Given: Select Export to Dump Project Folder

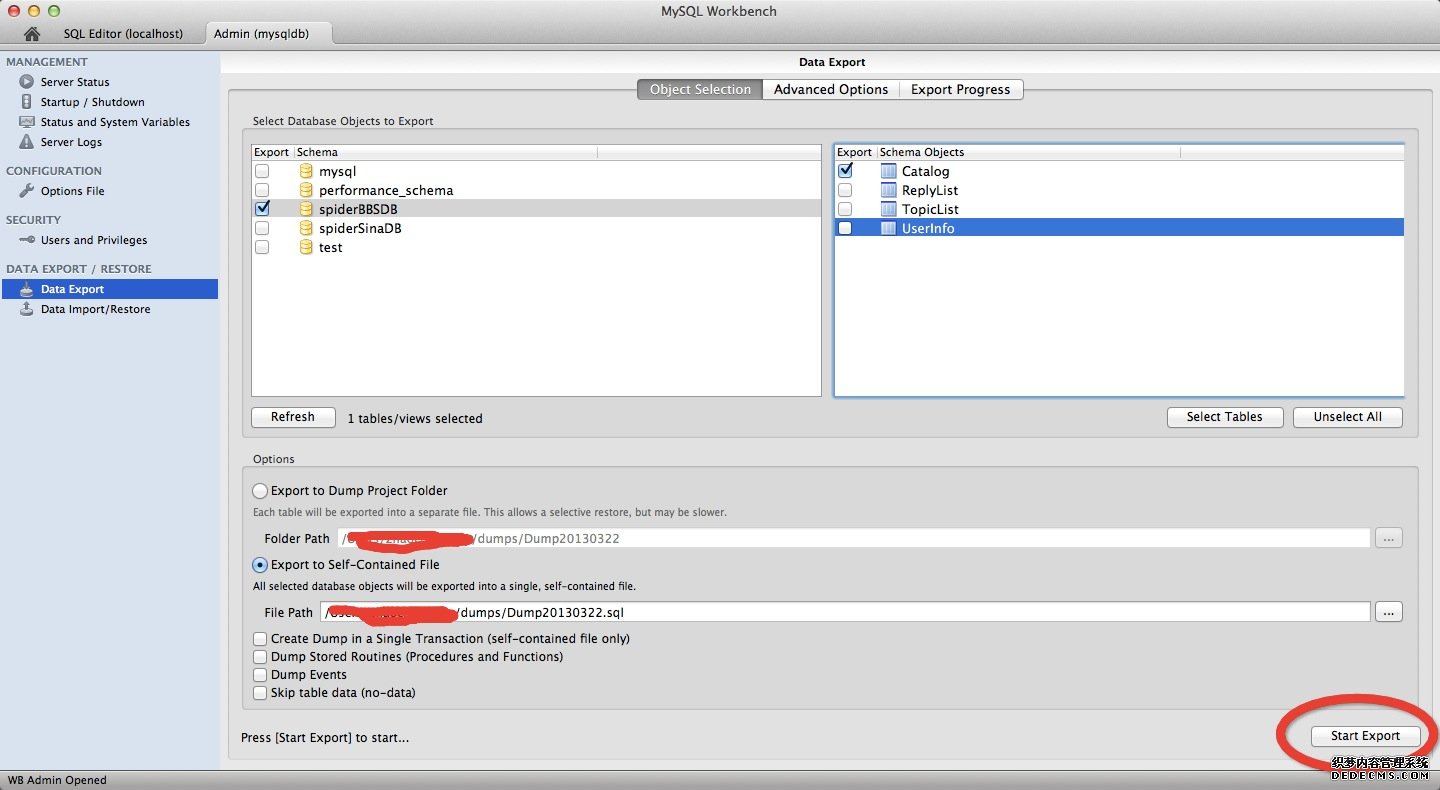Looking at the screenshot, I should [261, 491].
